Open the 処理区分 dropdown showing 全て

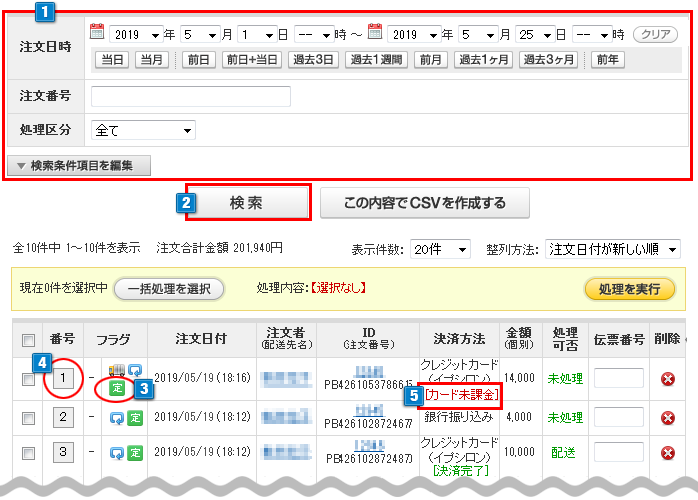click(143, 130)
